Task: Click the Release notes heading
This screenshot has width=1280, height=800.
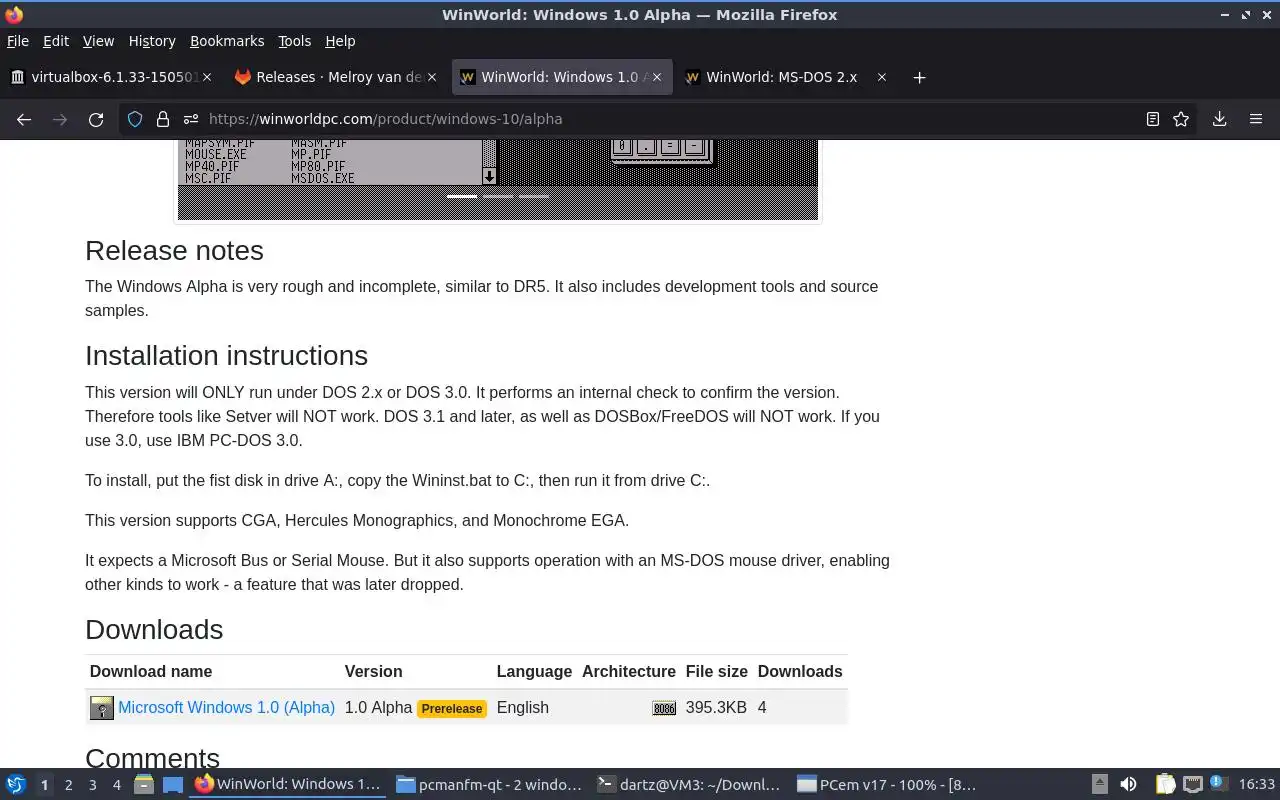Action: (x=174, y=250)
